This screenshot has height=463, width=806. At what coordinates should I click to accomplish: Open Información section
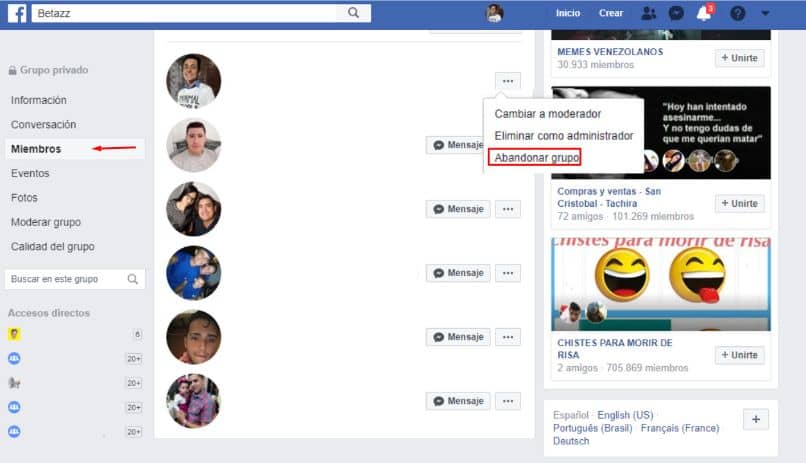pos(39,100)
